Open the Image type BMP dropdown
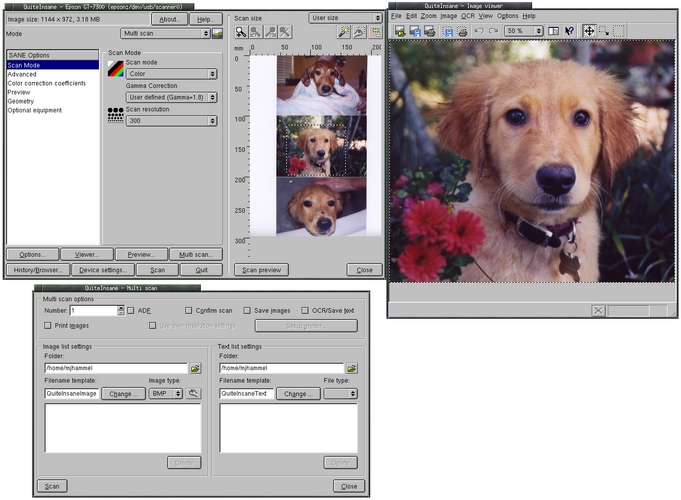This screenshot has width=681, height=500. coord(164,394)
